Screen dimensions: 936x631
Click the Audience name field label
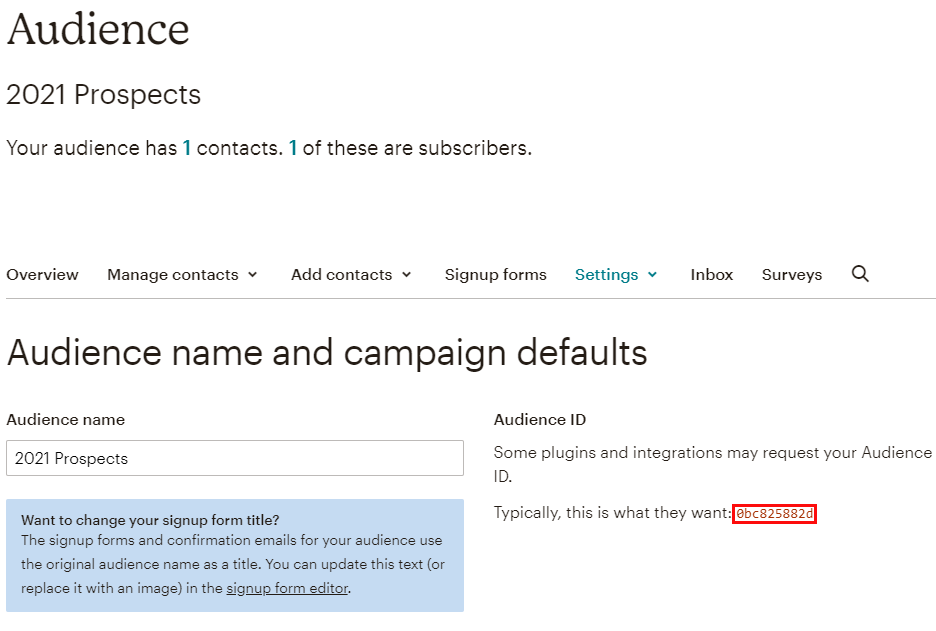pos(65,420)
